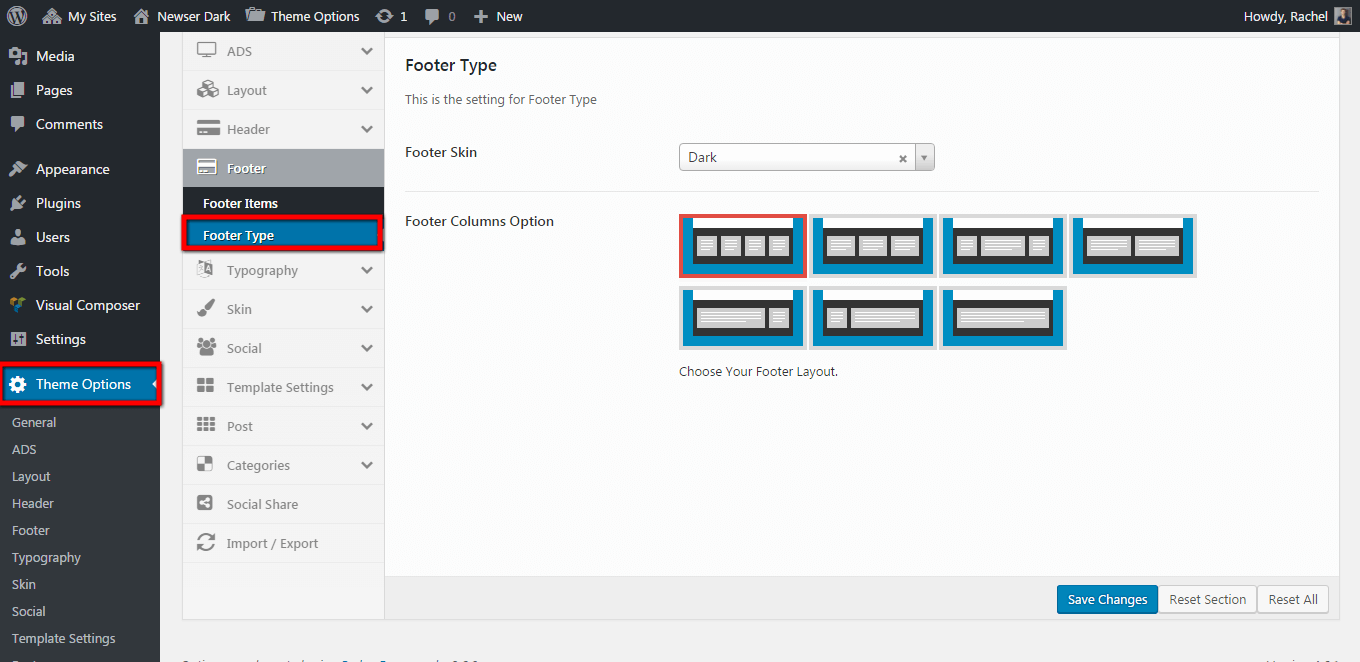This screenshot has width=1360, height=662.
Task: Visit Newser Dark site home
Action: tap(181, 16)
